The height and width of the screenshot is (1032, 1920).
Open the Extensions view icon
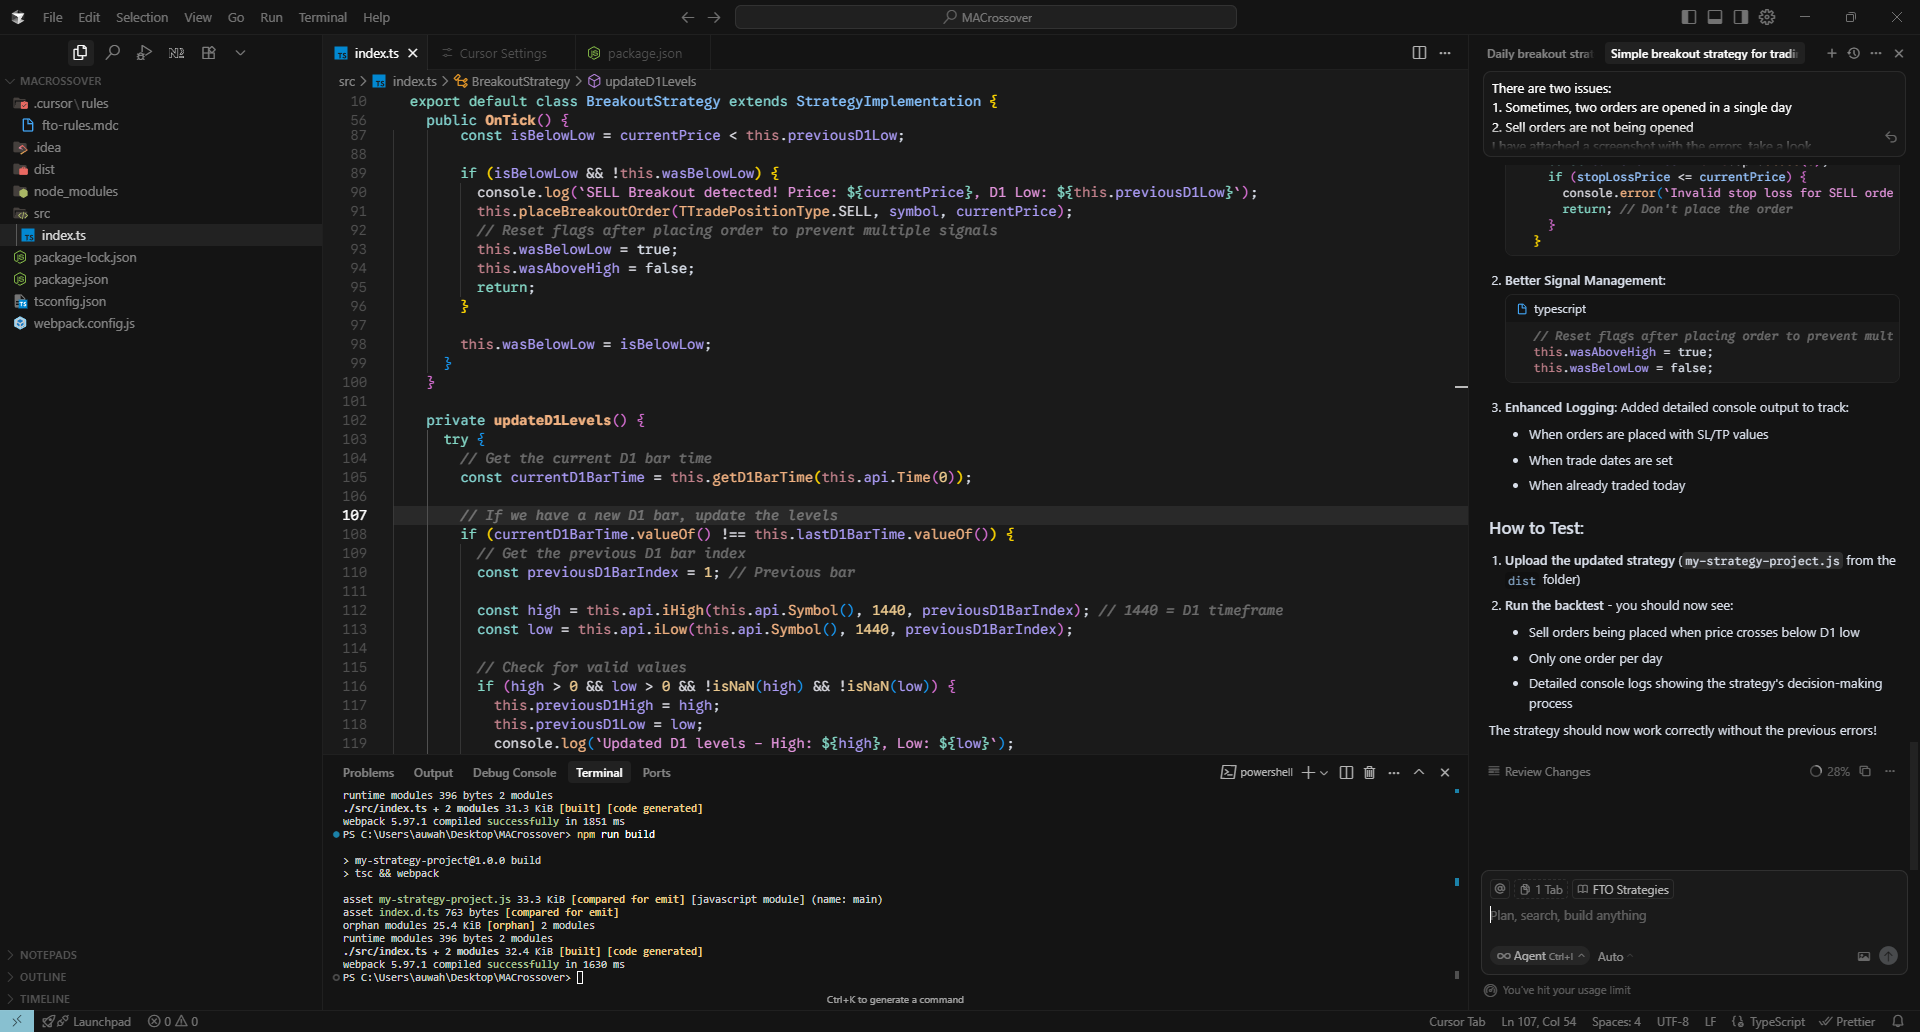(209, 53)
